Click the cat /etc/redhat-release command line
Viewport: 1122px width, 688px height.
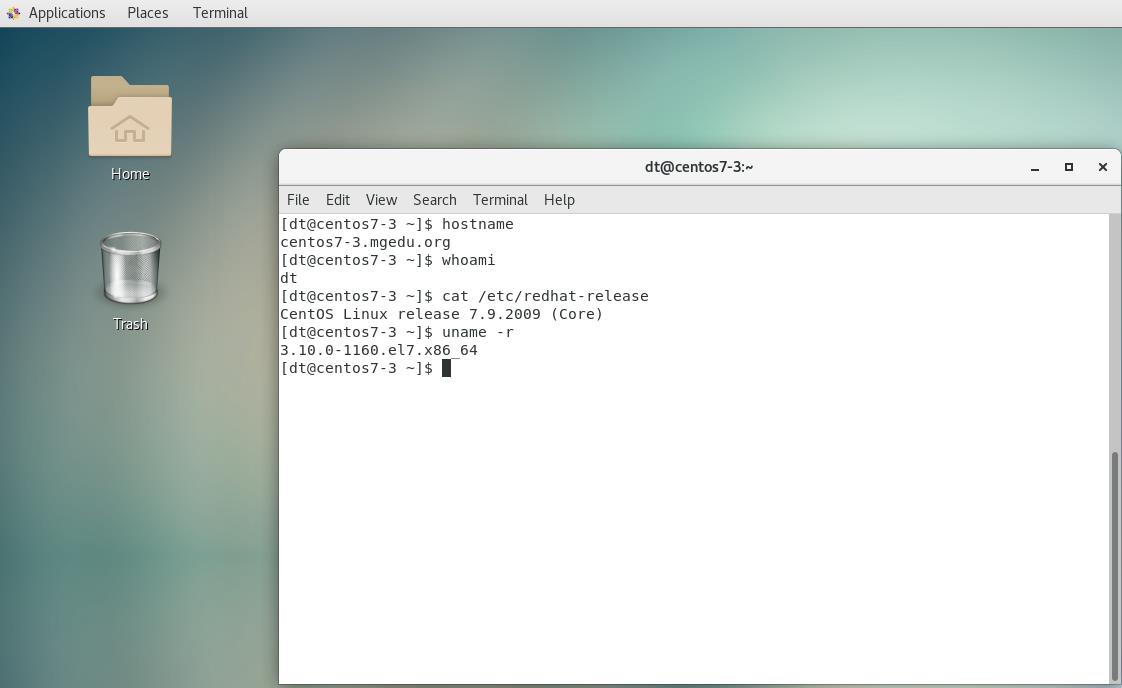pos(464,296)
